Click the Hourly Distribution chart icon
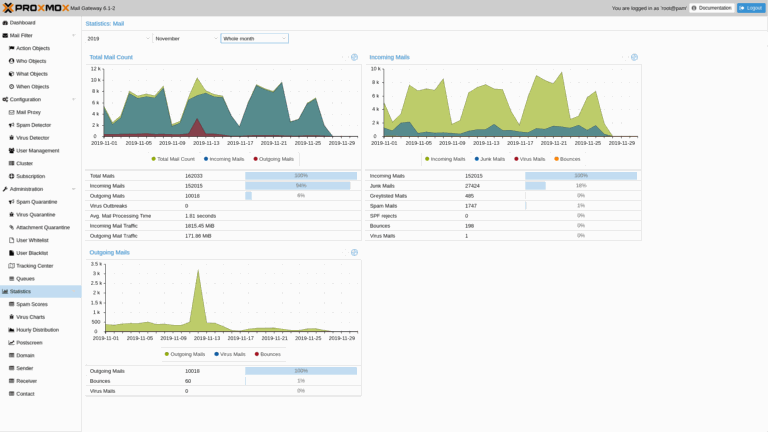This screenshot has height=432, width=768. coord(11,330)
